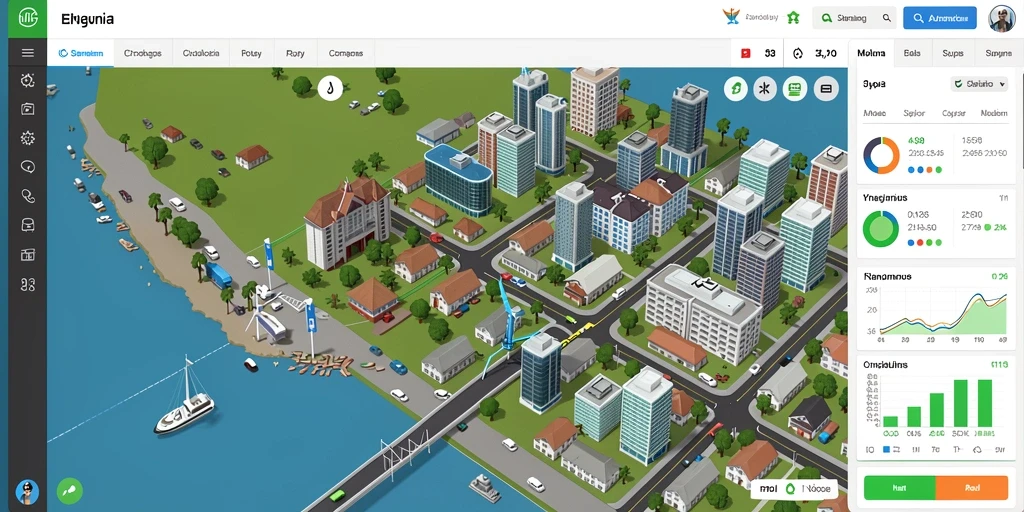The height and width of the screenshot is (512, 1024).
Task: Click the green leaf map overlay button
Action: [x=736, y=88]
